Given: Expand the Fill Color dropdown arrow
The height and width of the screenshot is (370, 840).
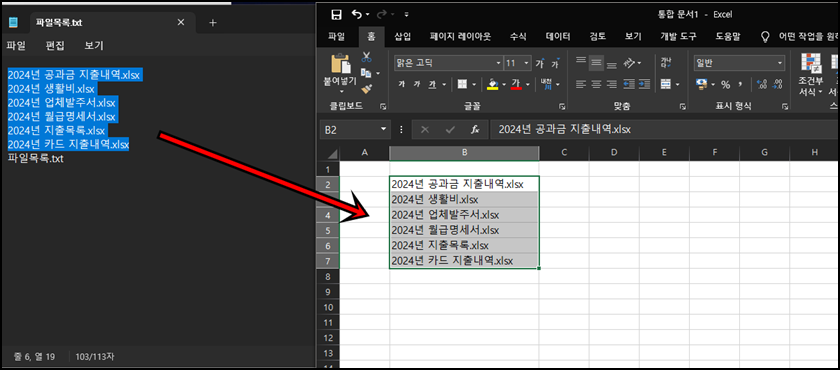Looking at the screenshot, I should pos(504,84).
